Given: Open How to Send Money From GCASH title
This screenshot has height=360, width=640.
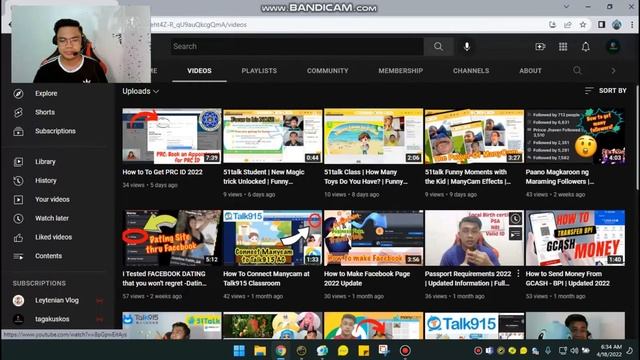Looking at the screenshot, I should (x=568, y=278).
